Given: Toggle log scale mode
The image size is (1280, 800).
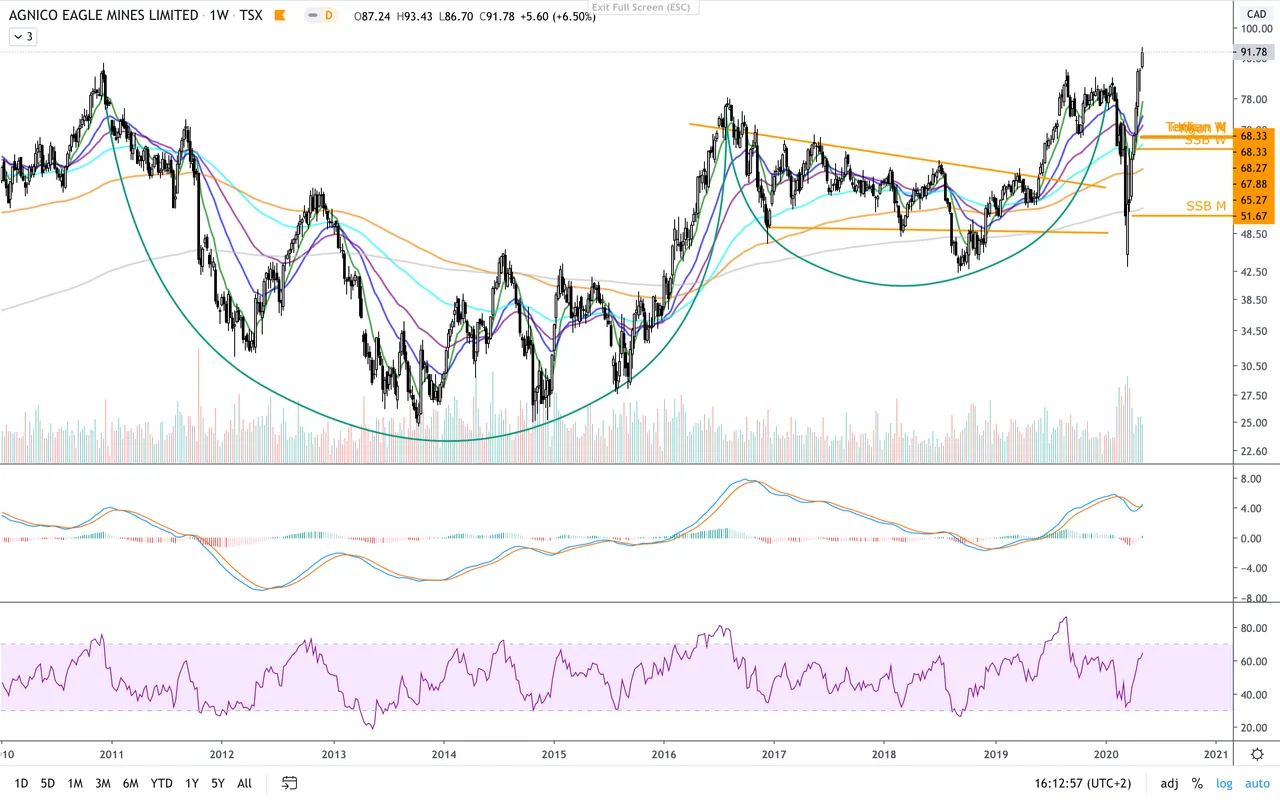Looking at the screenshot, I should pyautogui.click(x=1224, y=783).
